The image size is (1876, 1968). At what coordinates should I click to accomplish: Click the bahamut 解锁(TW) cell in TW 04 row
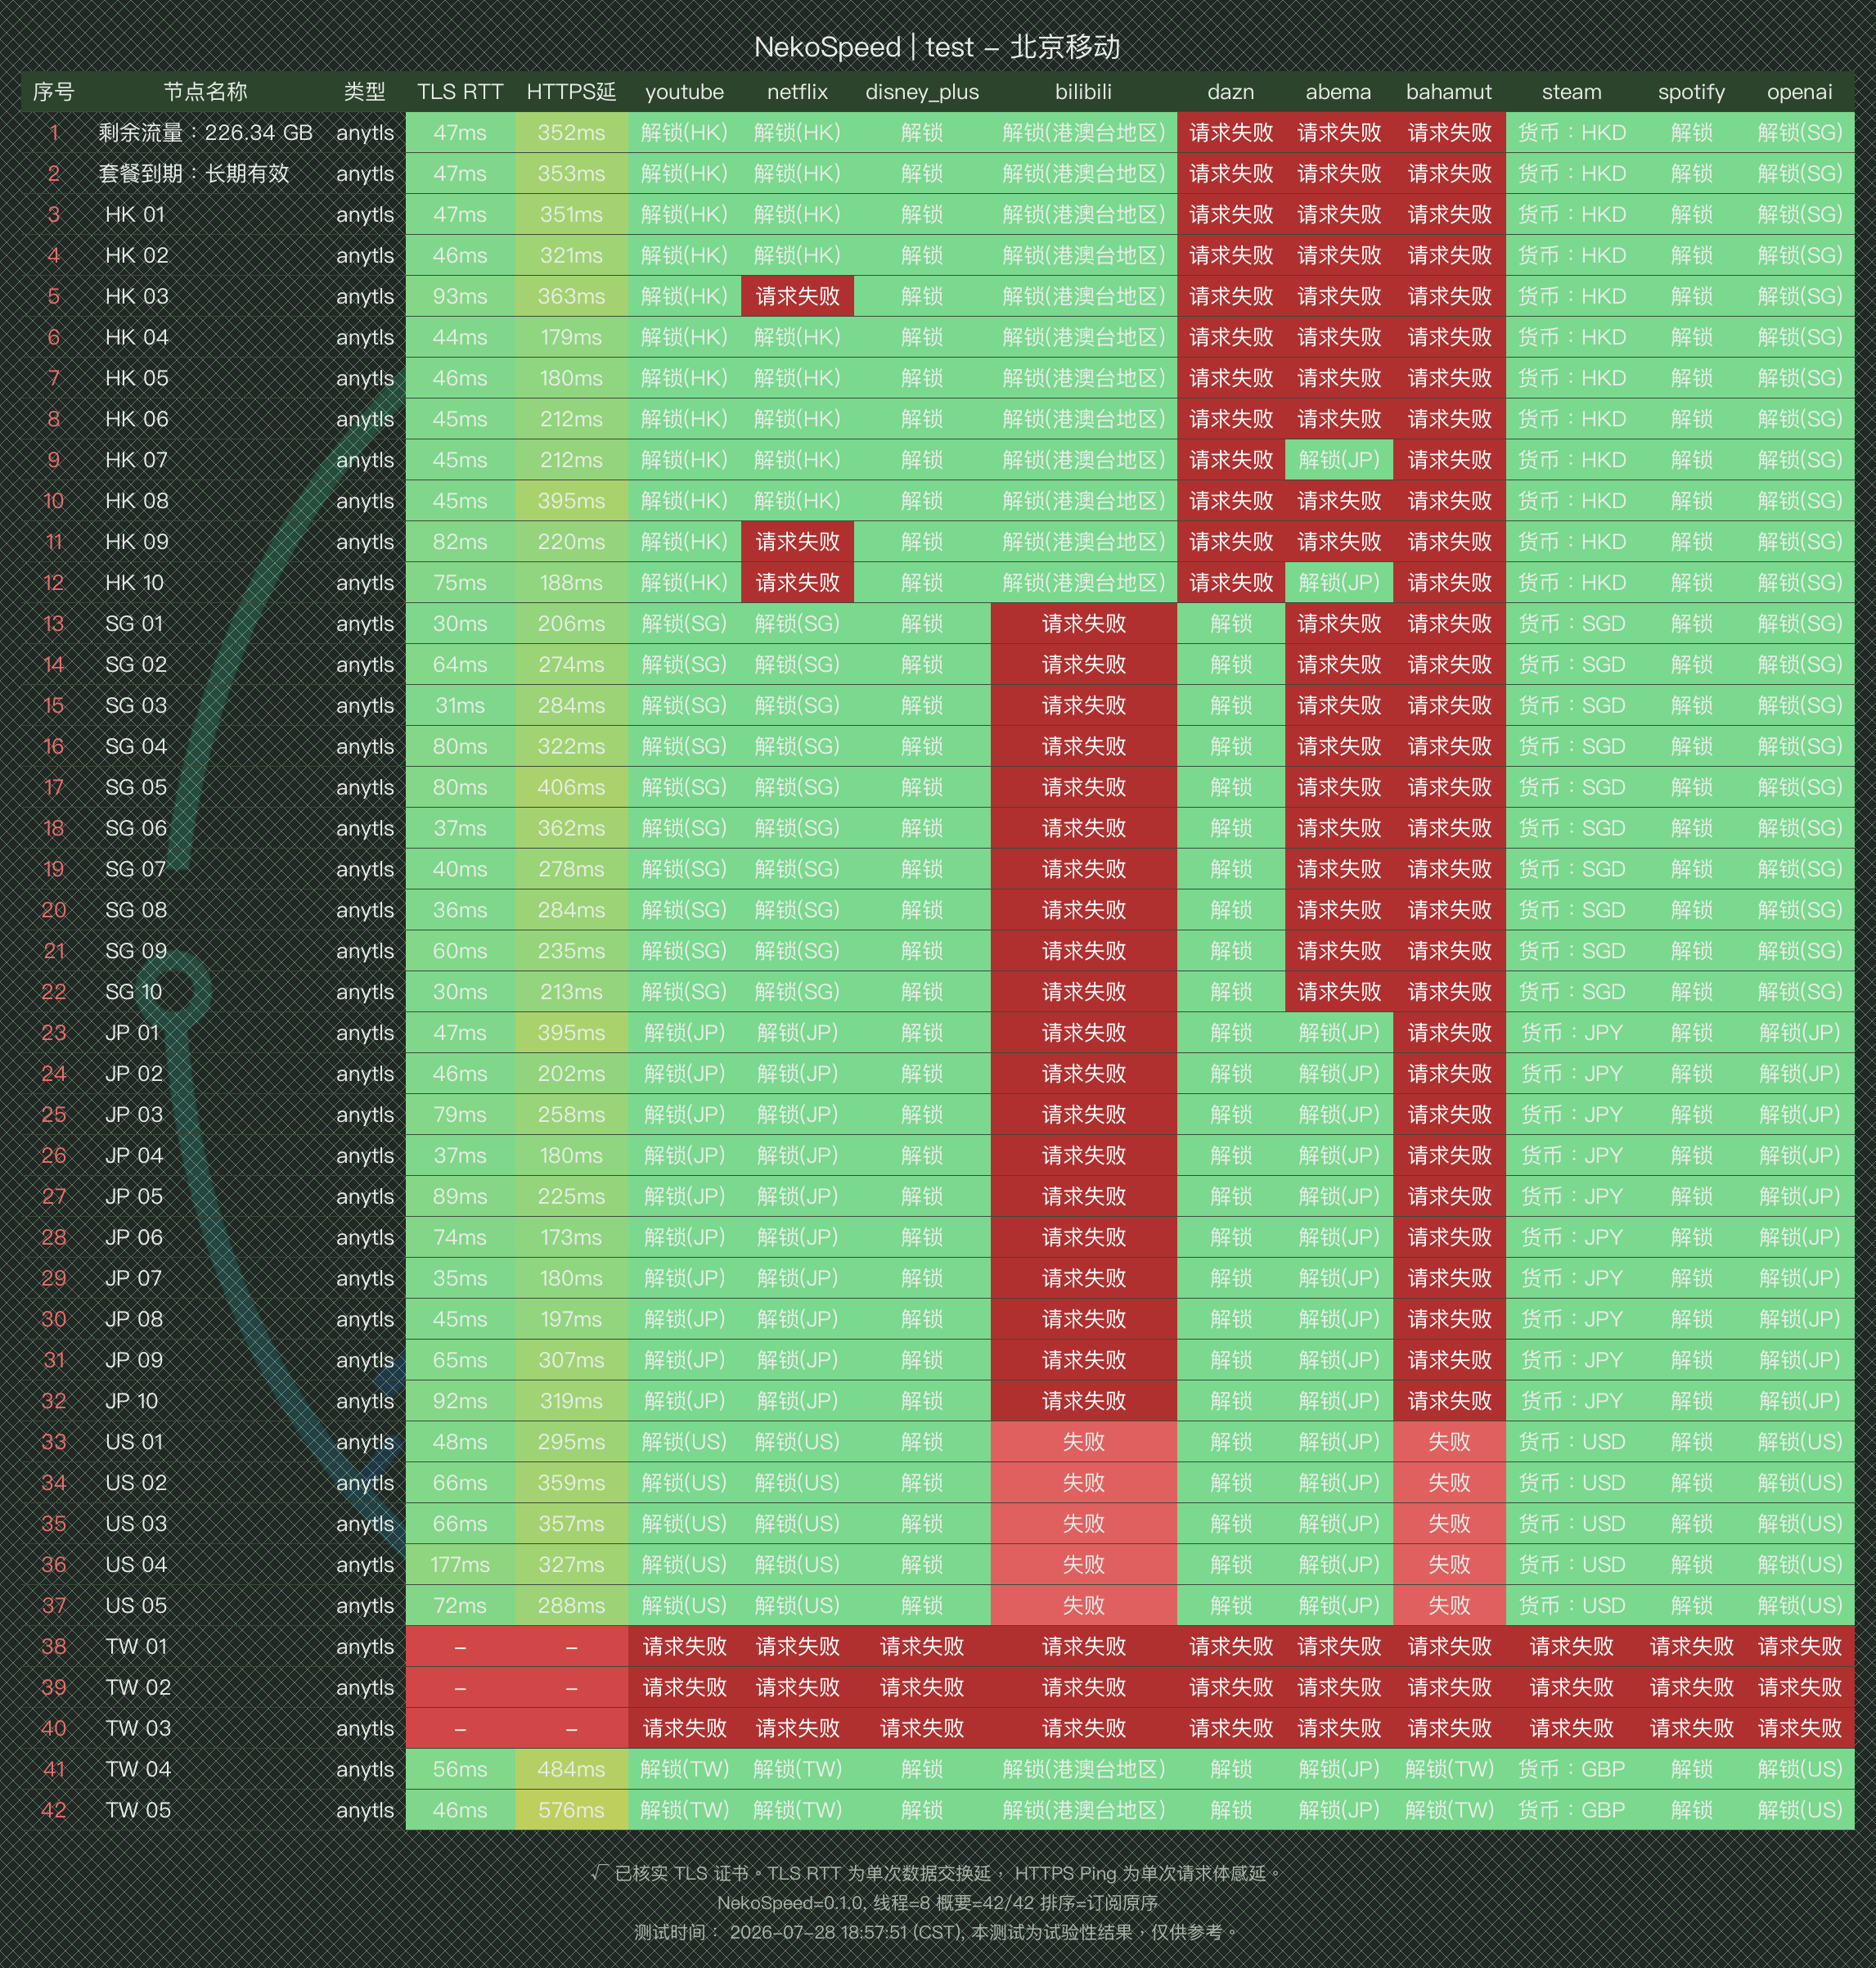(1449, 1769)
